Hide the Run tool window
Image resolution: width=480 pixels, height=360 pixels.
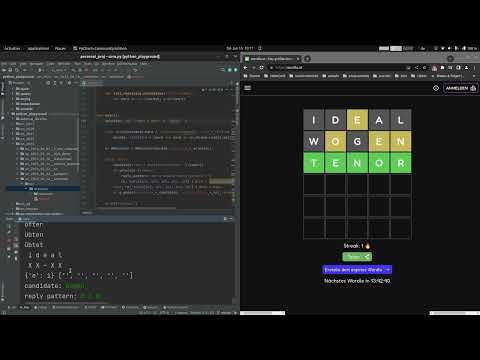pyautogui.click(x=231, y=219)
